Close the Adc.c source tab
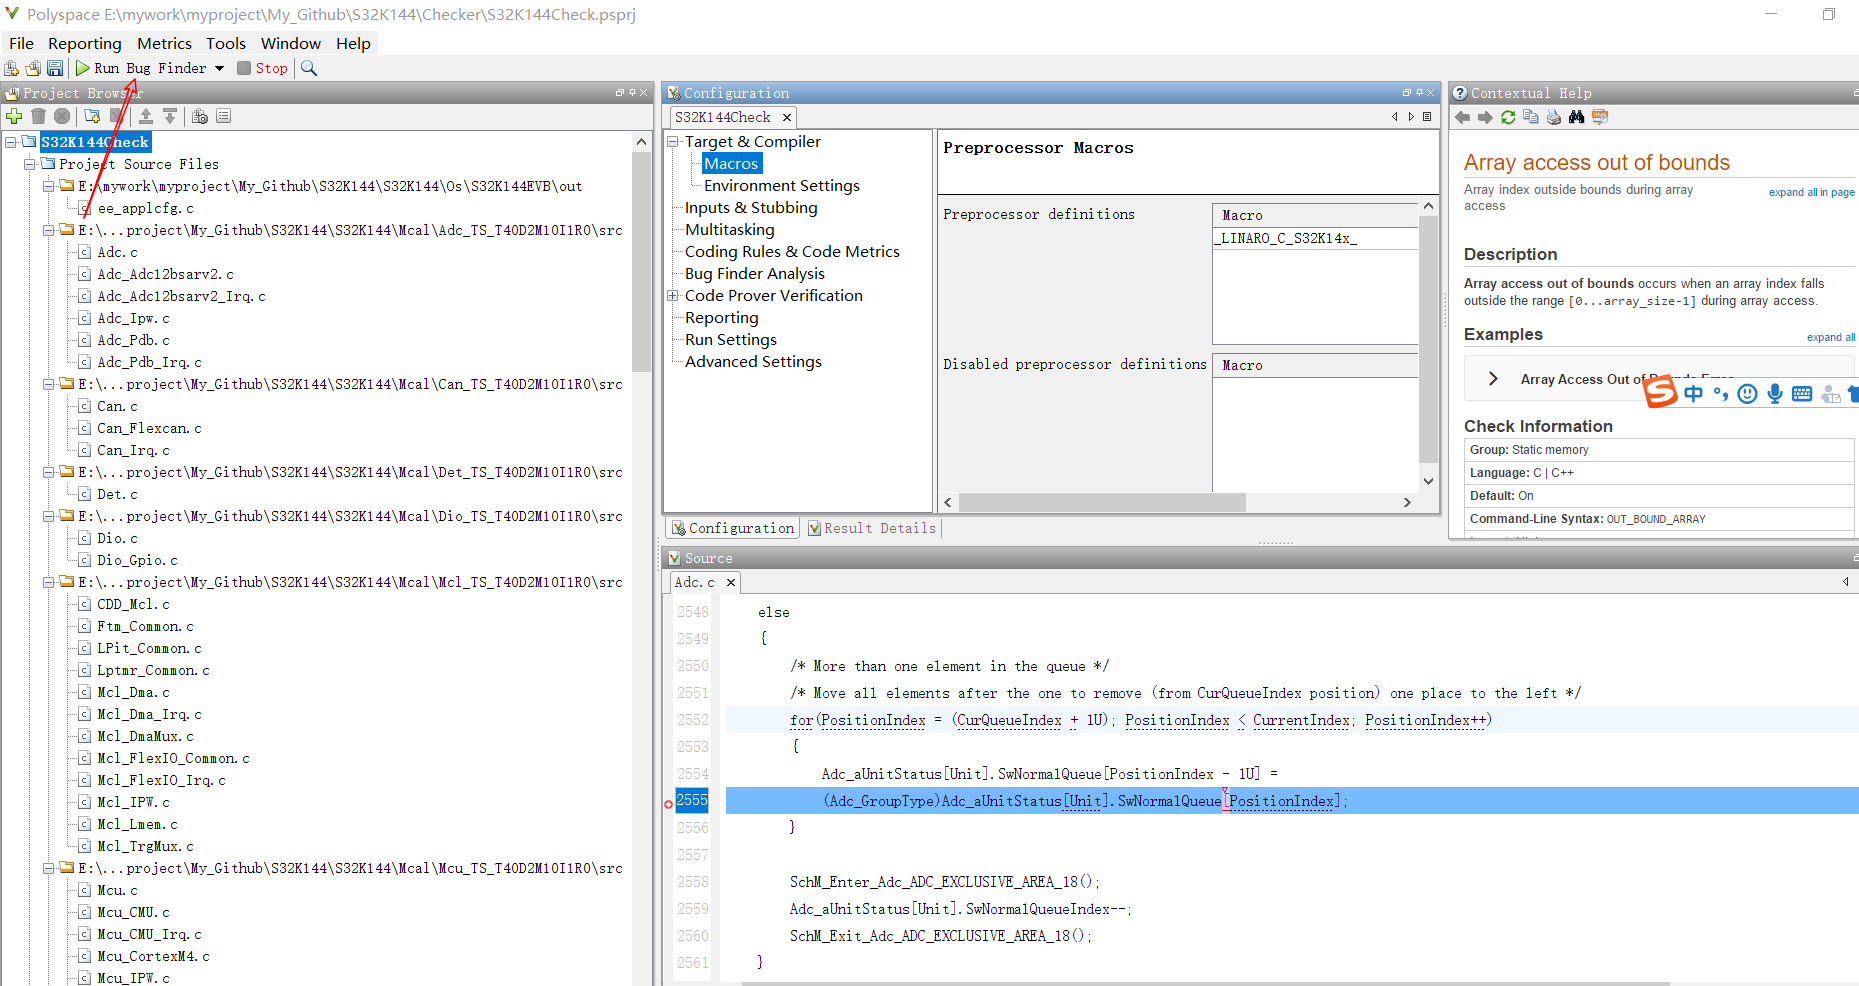 [x=731, y=582]
